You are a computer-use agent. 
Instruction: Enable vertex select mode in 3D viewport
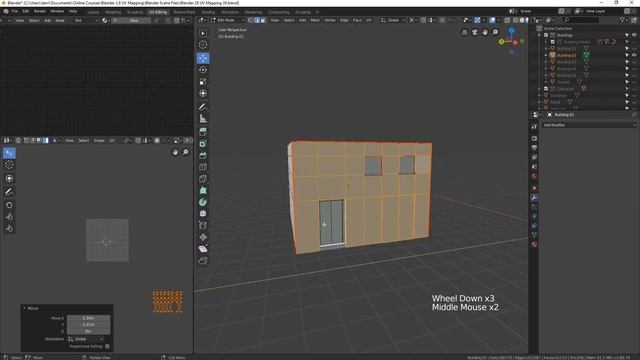pos(251,20)
